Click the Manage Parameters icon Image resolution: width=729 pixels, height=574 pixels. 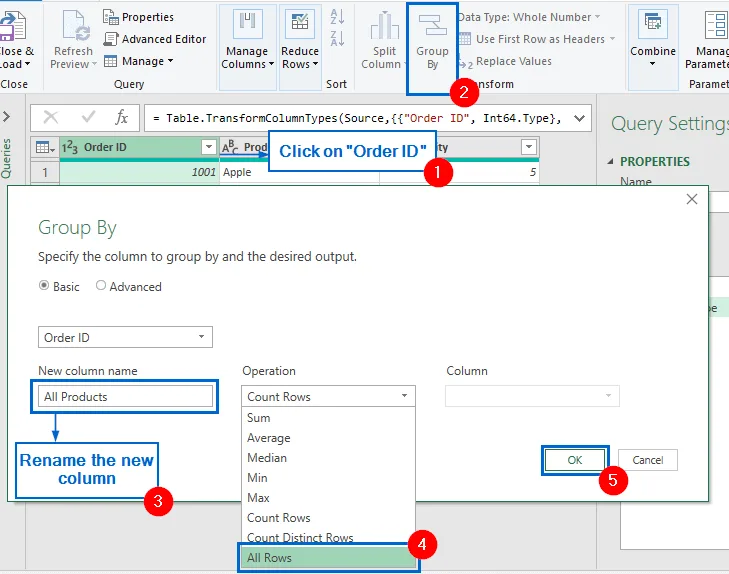click(x=716, y=25)
